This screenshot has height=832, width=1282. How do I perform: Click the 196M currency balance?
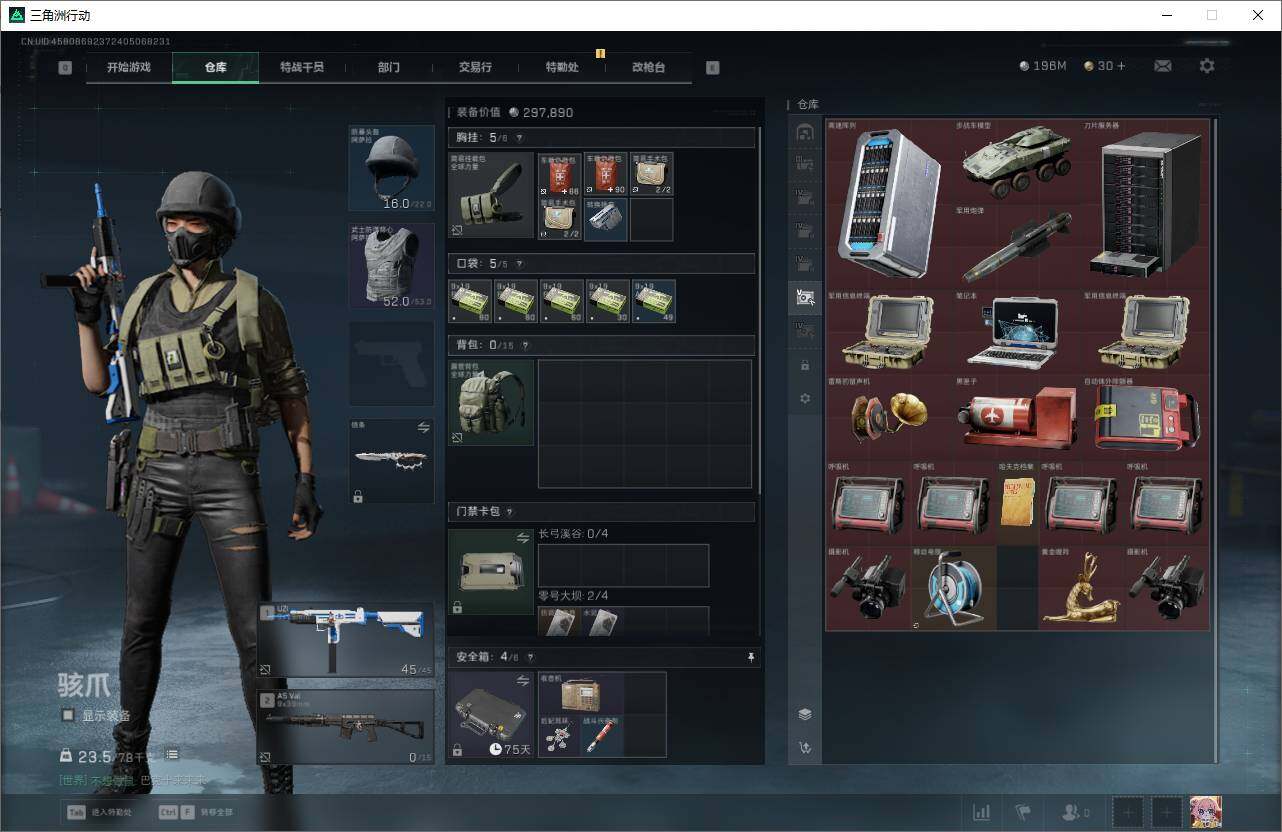click(x=1042, y=66)
